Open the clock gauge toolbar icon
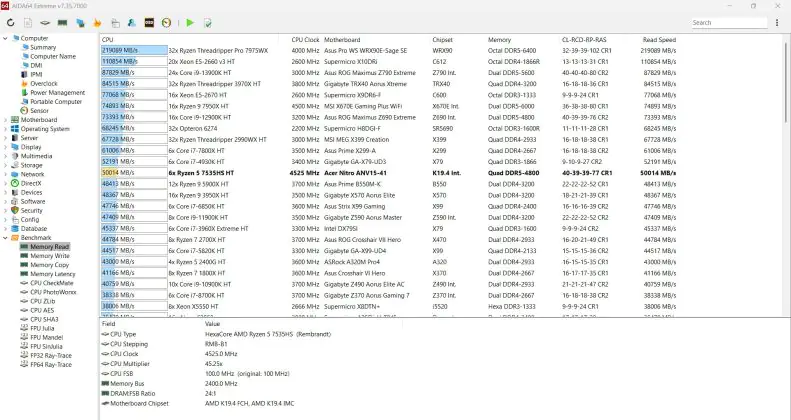The image size is (791, 420). point(166,23)
